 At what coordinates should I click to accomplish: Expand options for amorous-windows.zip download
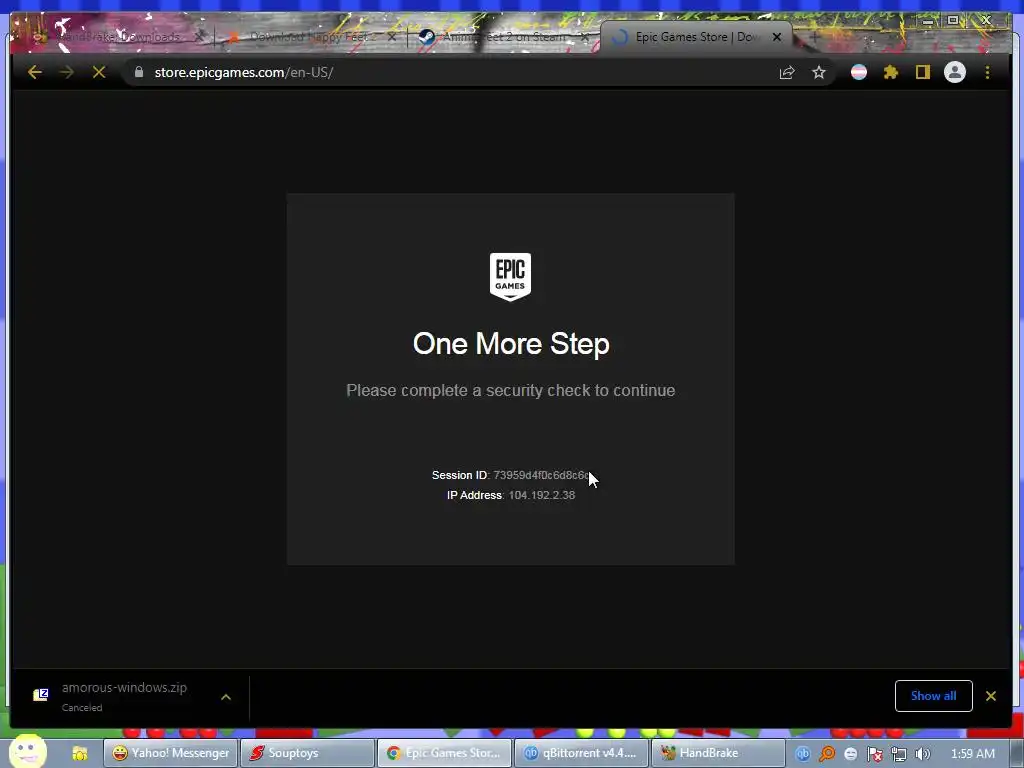[226, 697]
